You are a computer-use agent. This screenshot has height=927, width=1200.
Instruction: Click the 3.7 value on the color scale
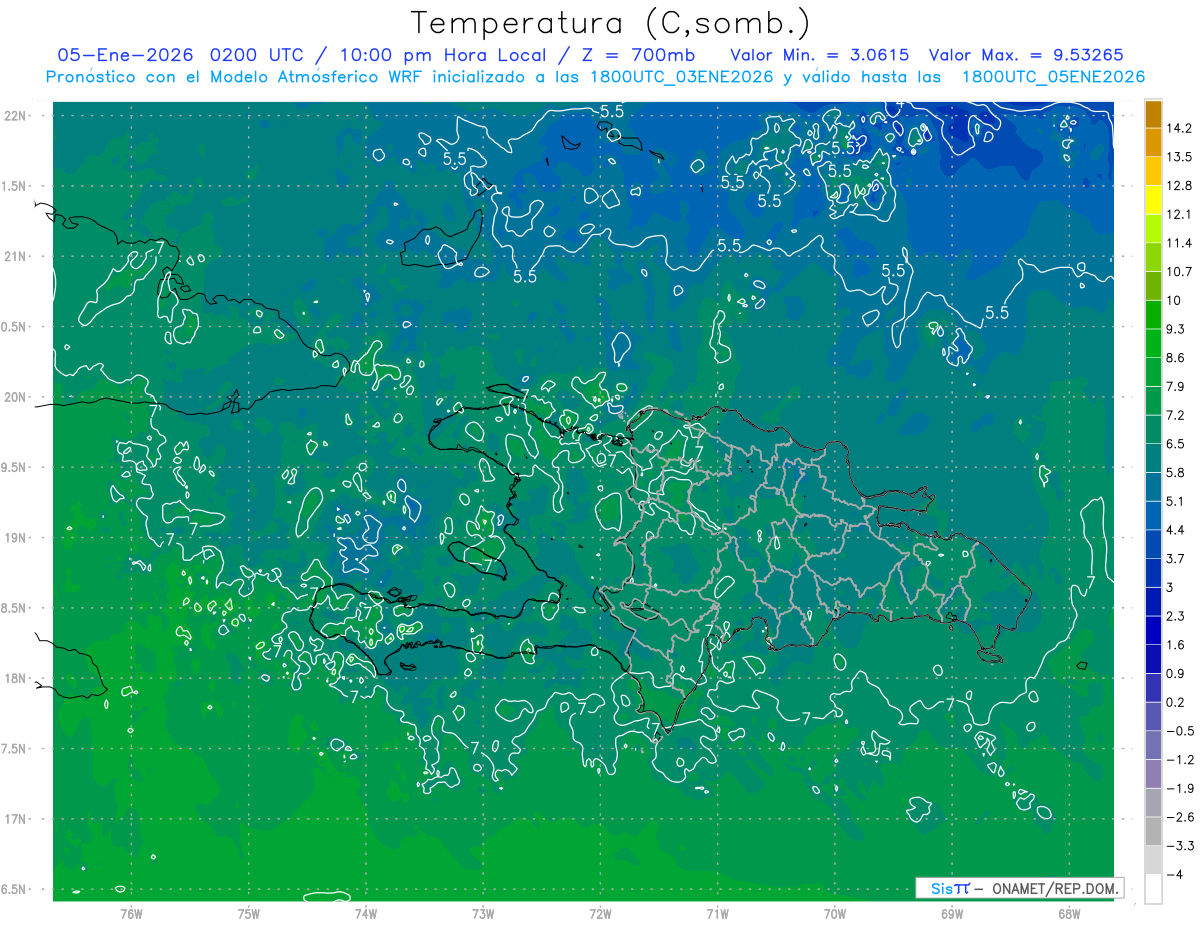pos(1176,558)
